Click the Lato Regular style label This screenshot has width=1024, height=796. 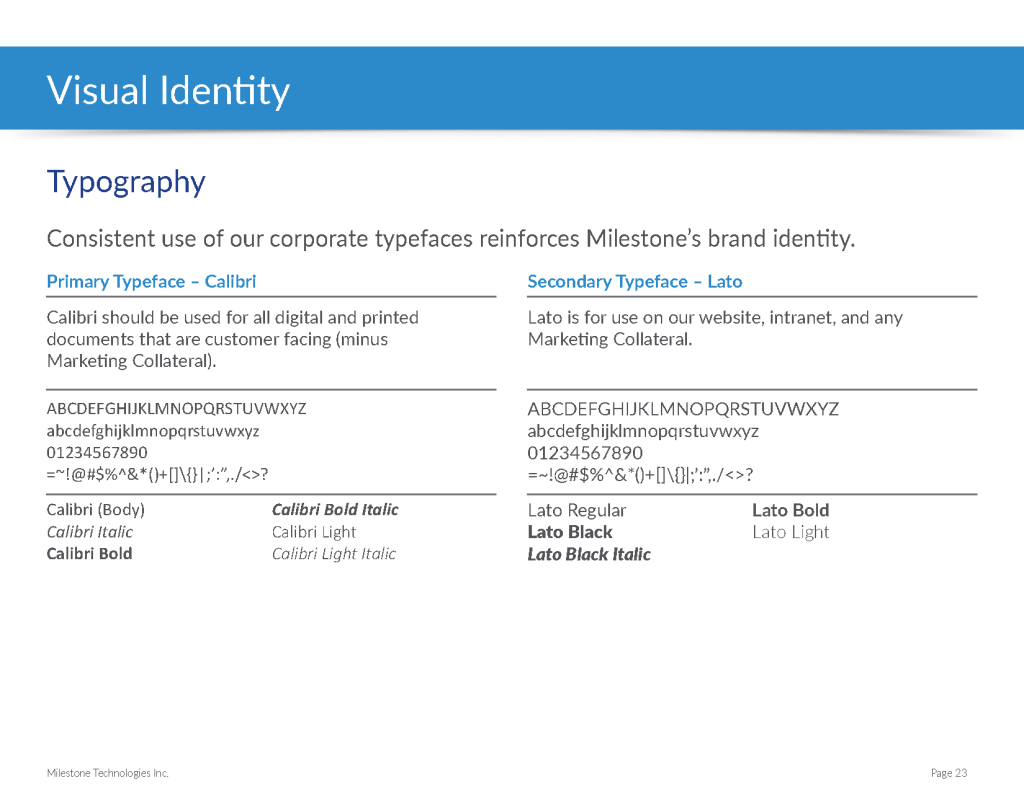pos(576,511)
